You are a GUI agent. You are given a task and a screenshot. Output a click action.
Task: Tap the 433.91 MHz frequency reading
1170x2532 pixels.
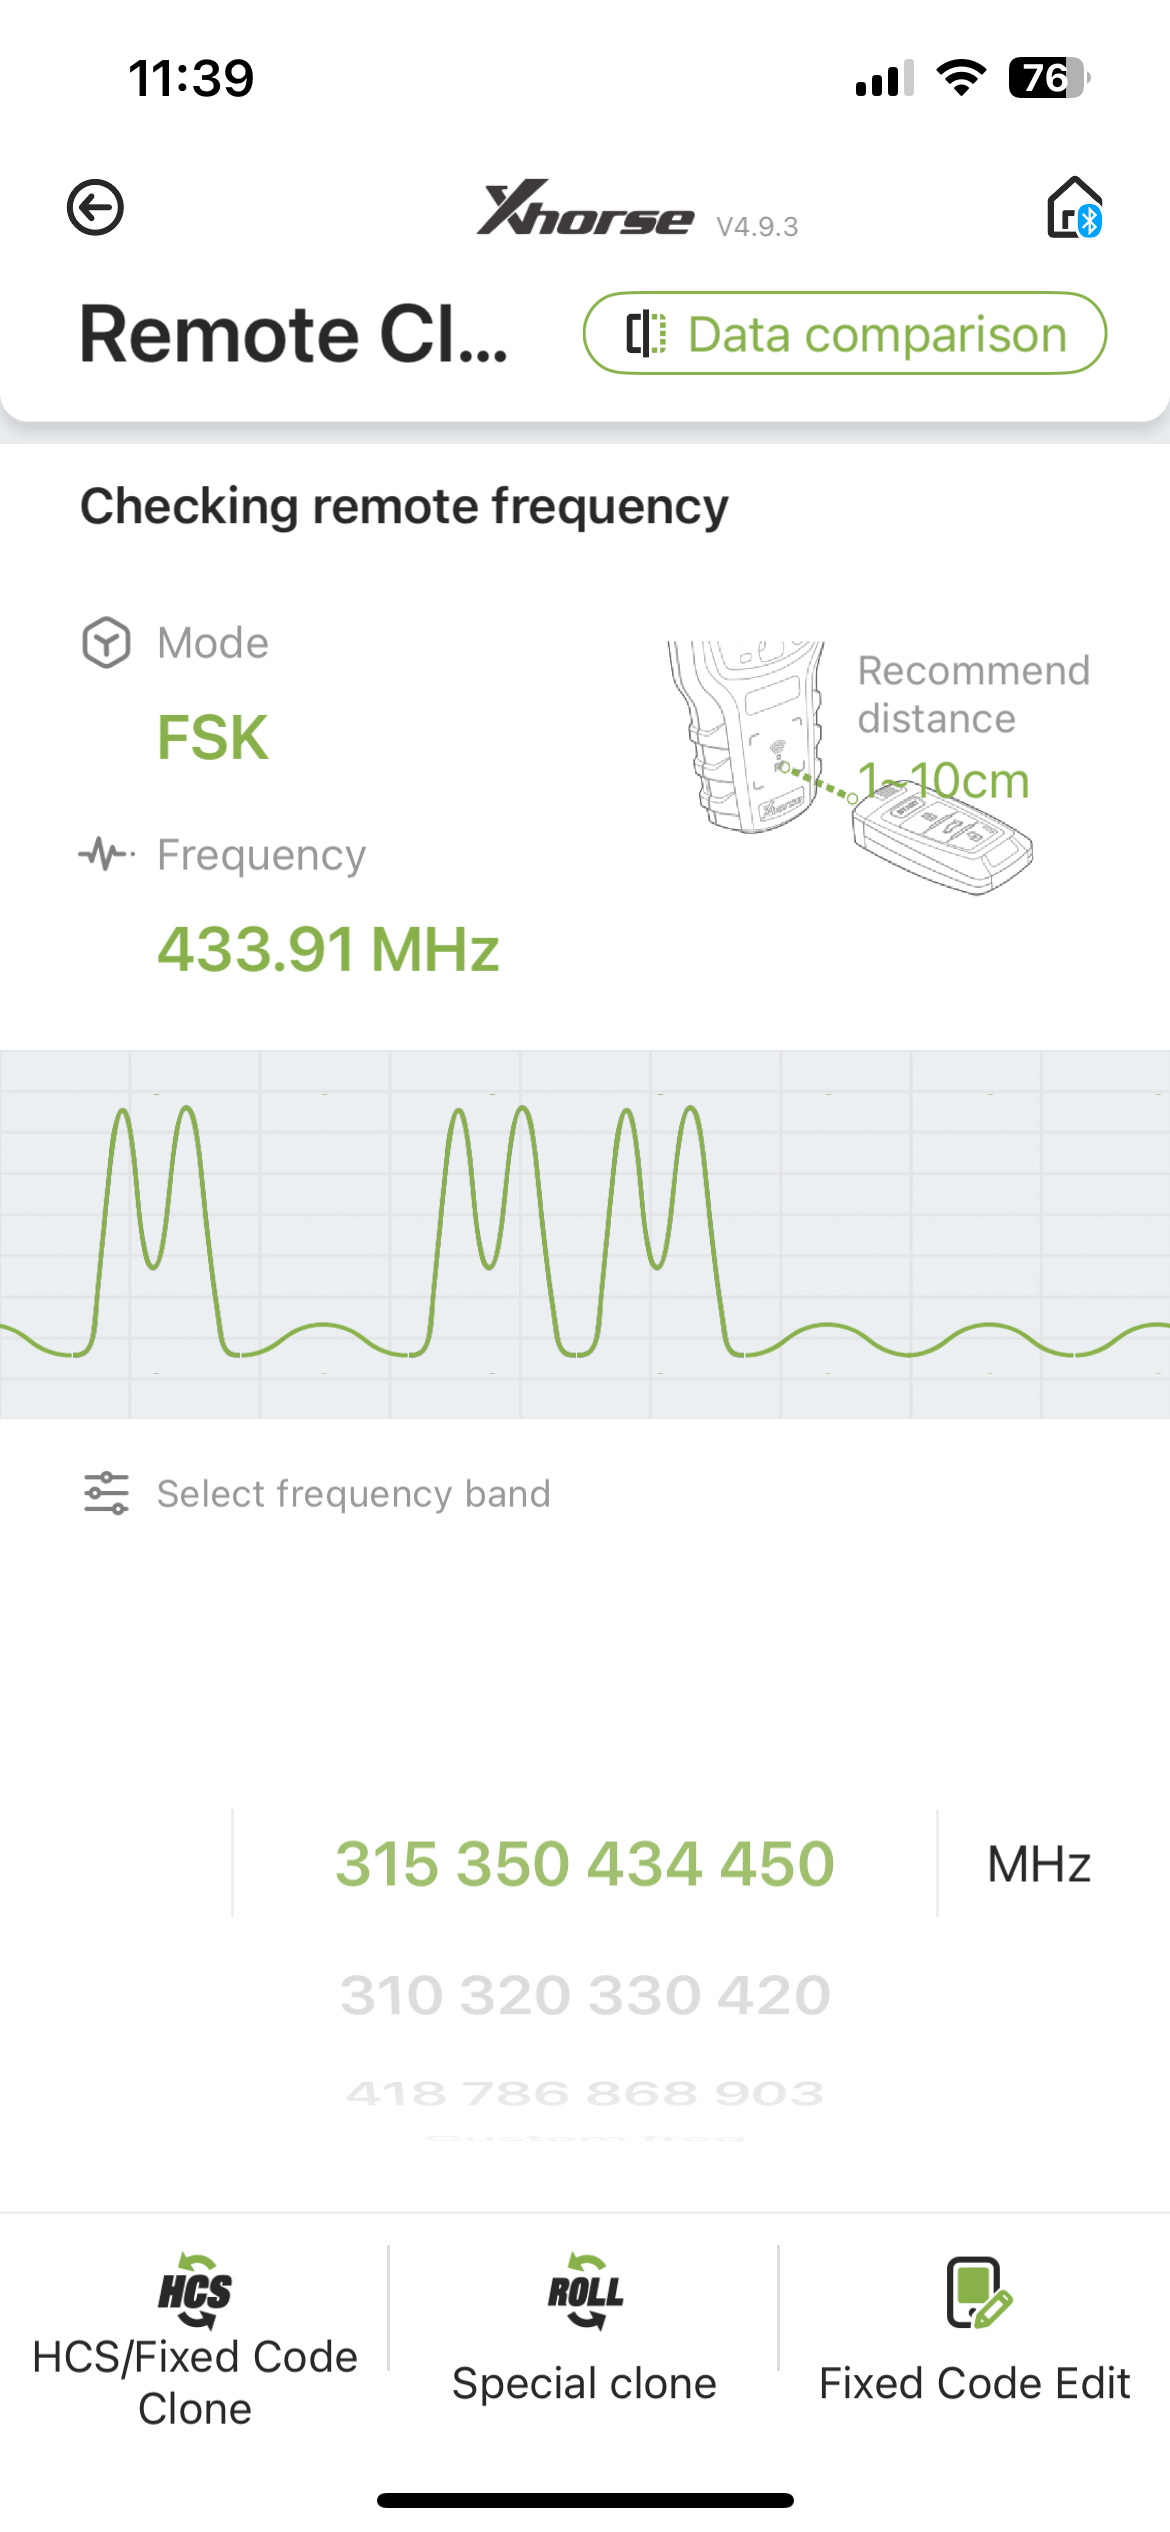click(329, 949)
